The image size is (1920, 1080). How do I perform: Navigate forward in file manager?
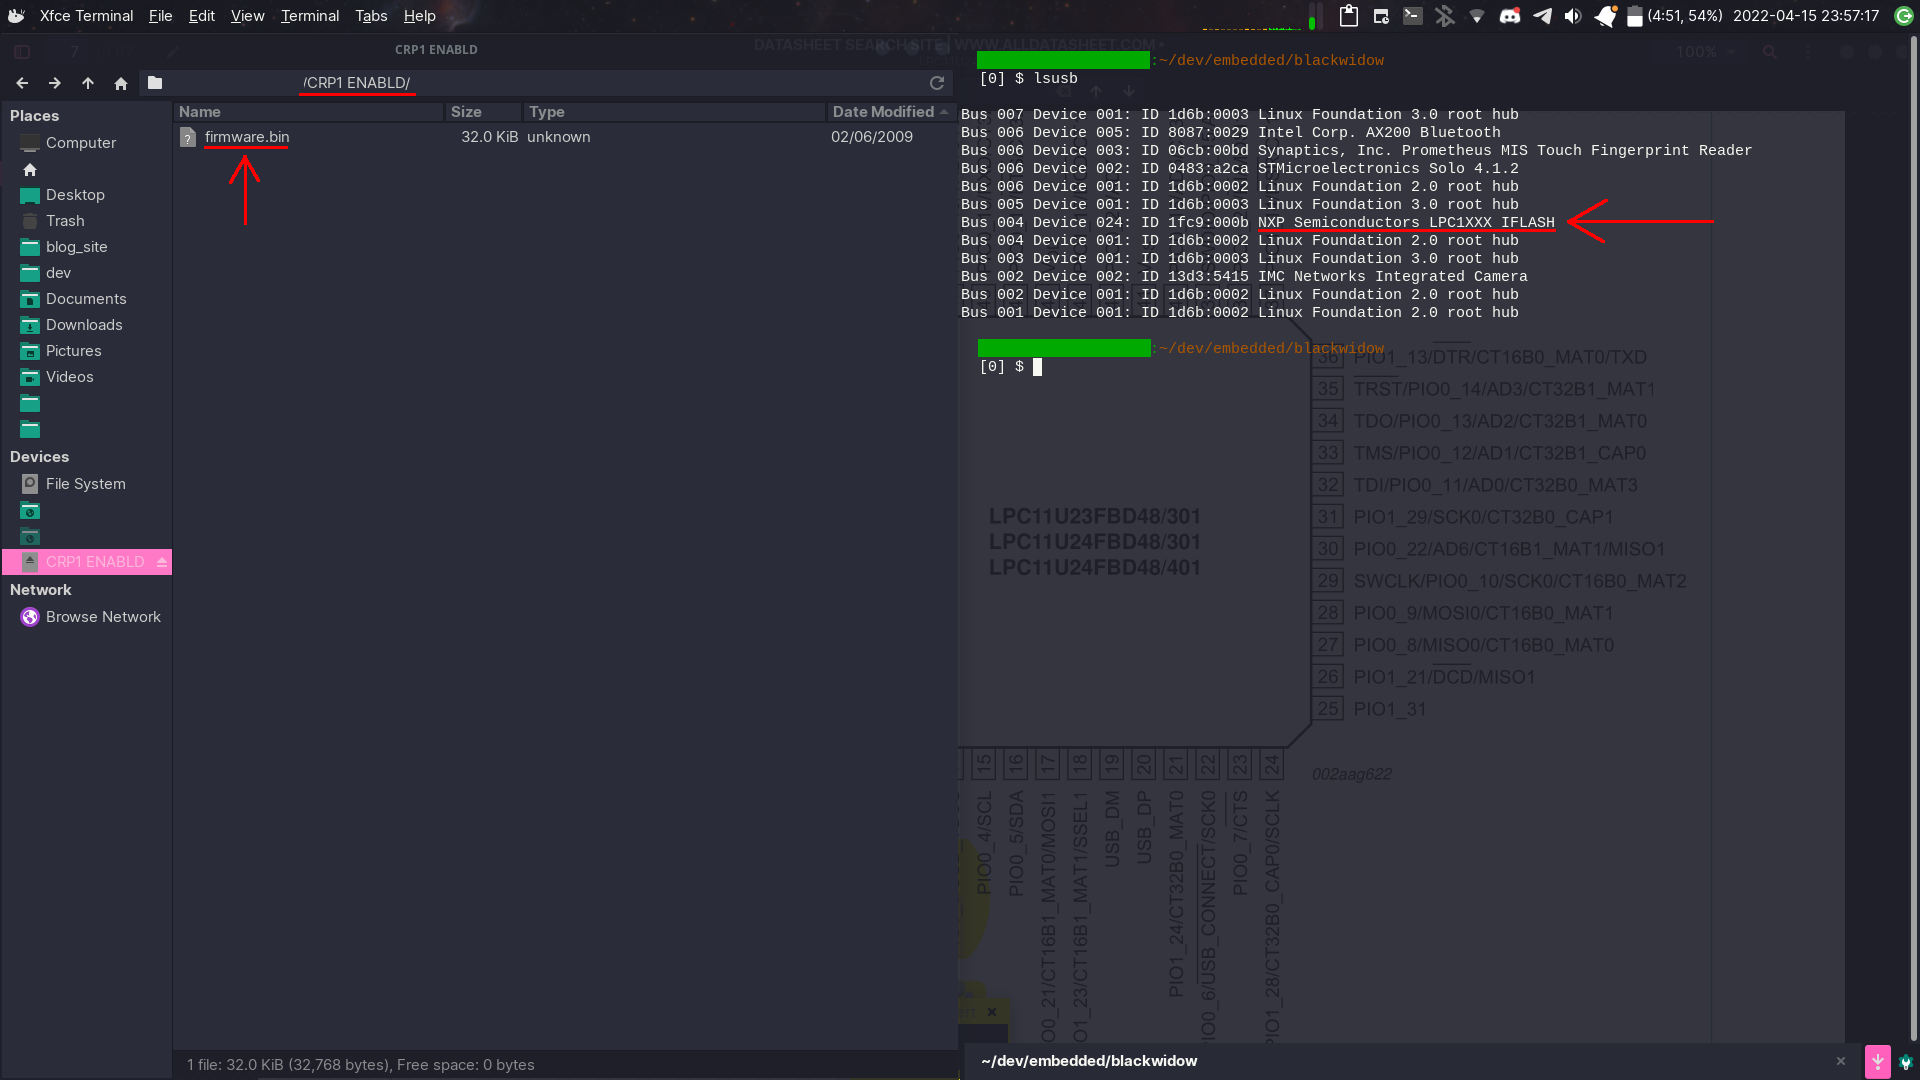click(55, 83)
